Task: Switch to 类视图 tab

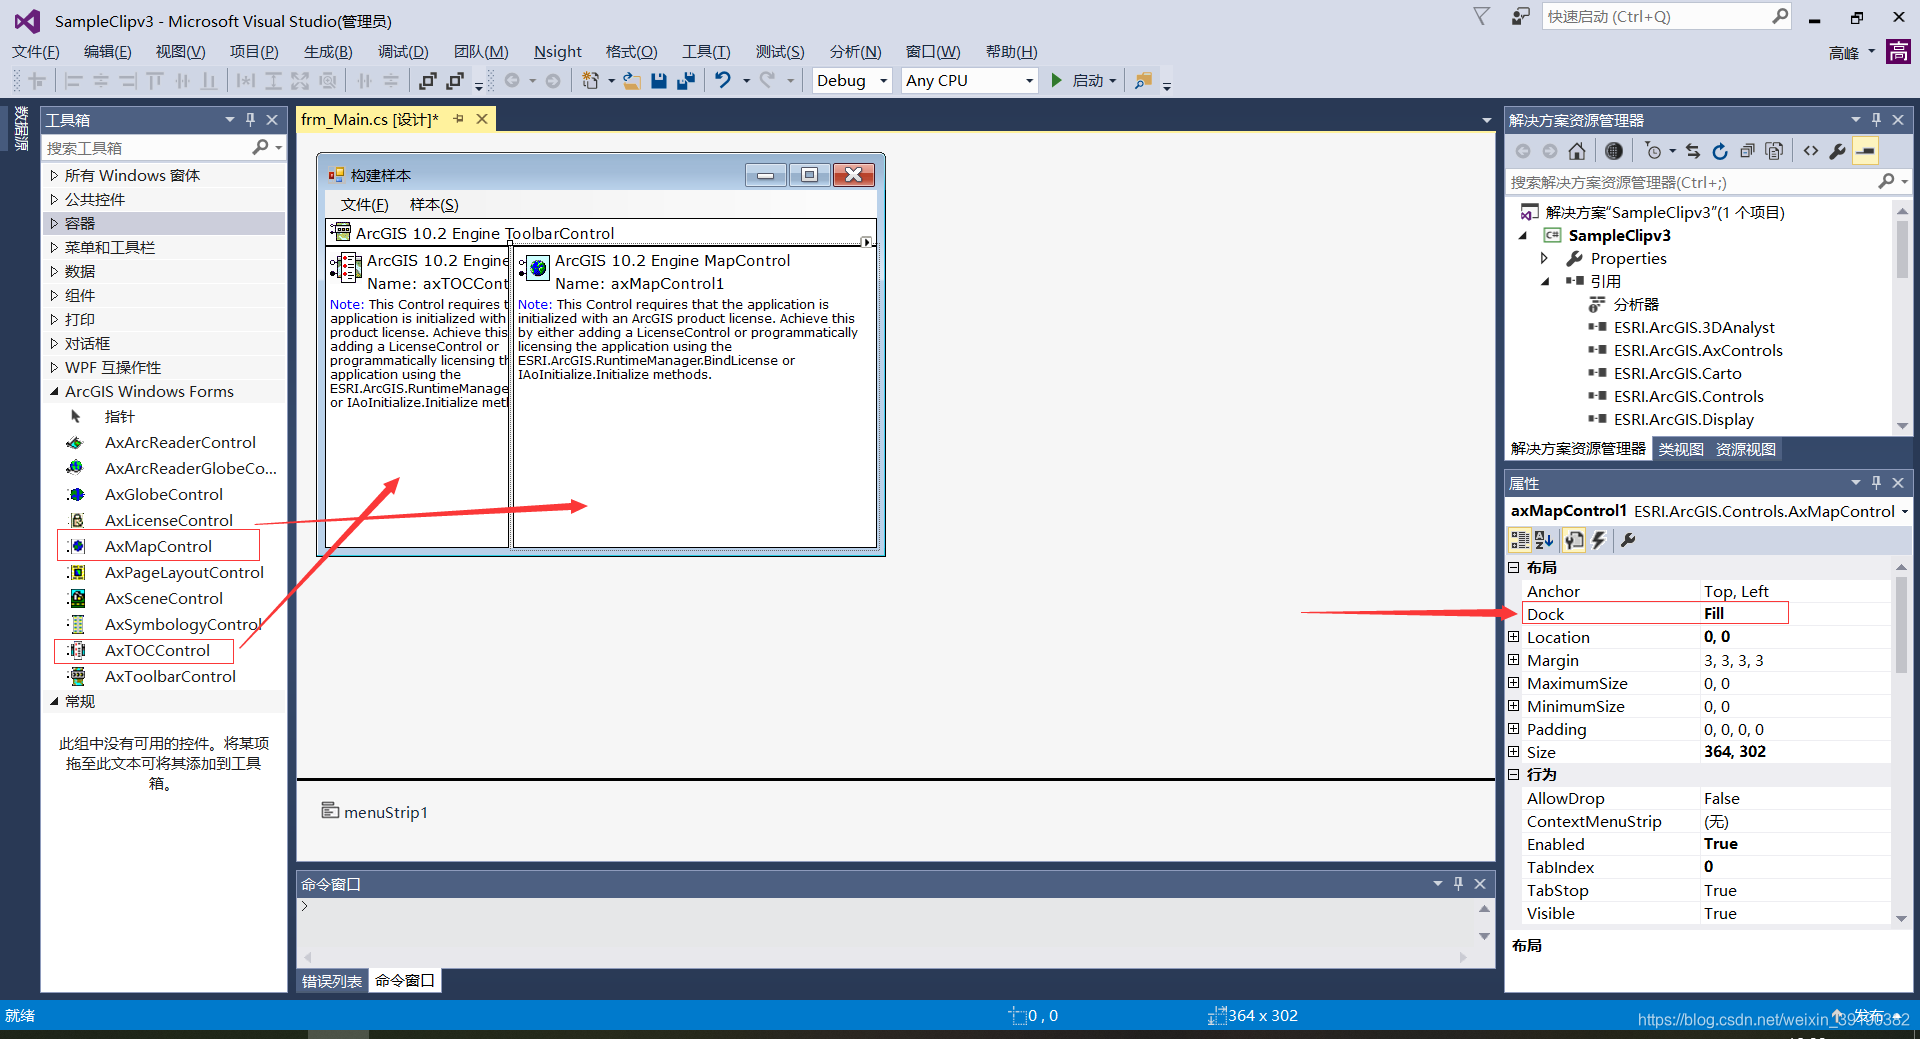Action: (1681, 449)
